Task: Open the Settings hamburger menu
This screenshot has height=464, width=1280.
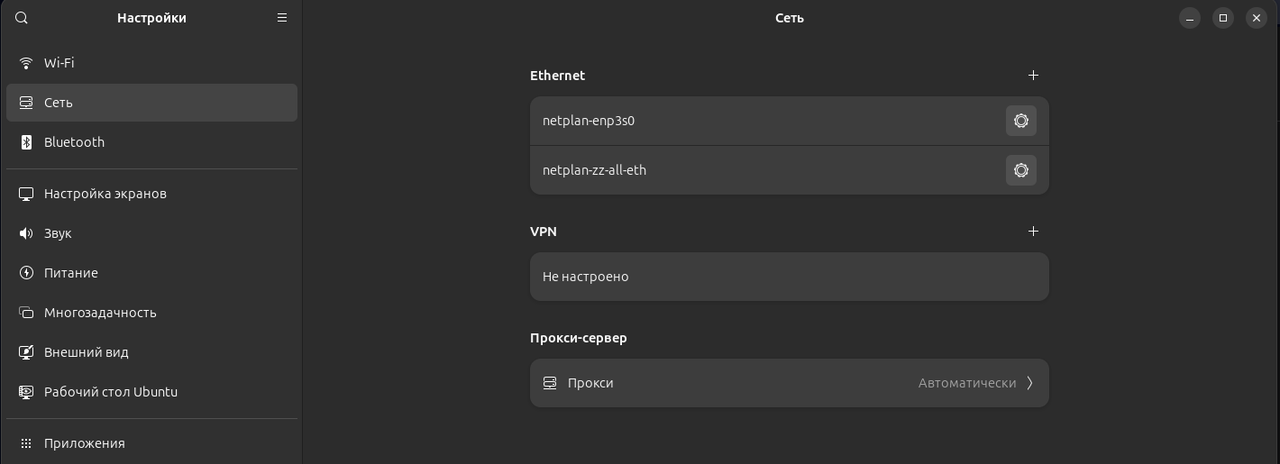Action: pos(282,18)
